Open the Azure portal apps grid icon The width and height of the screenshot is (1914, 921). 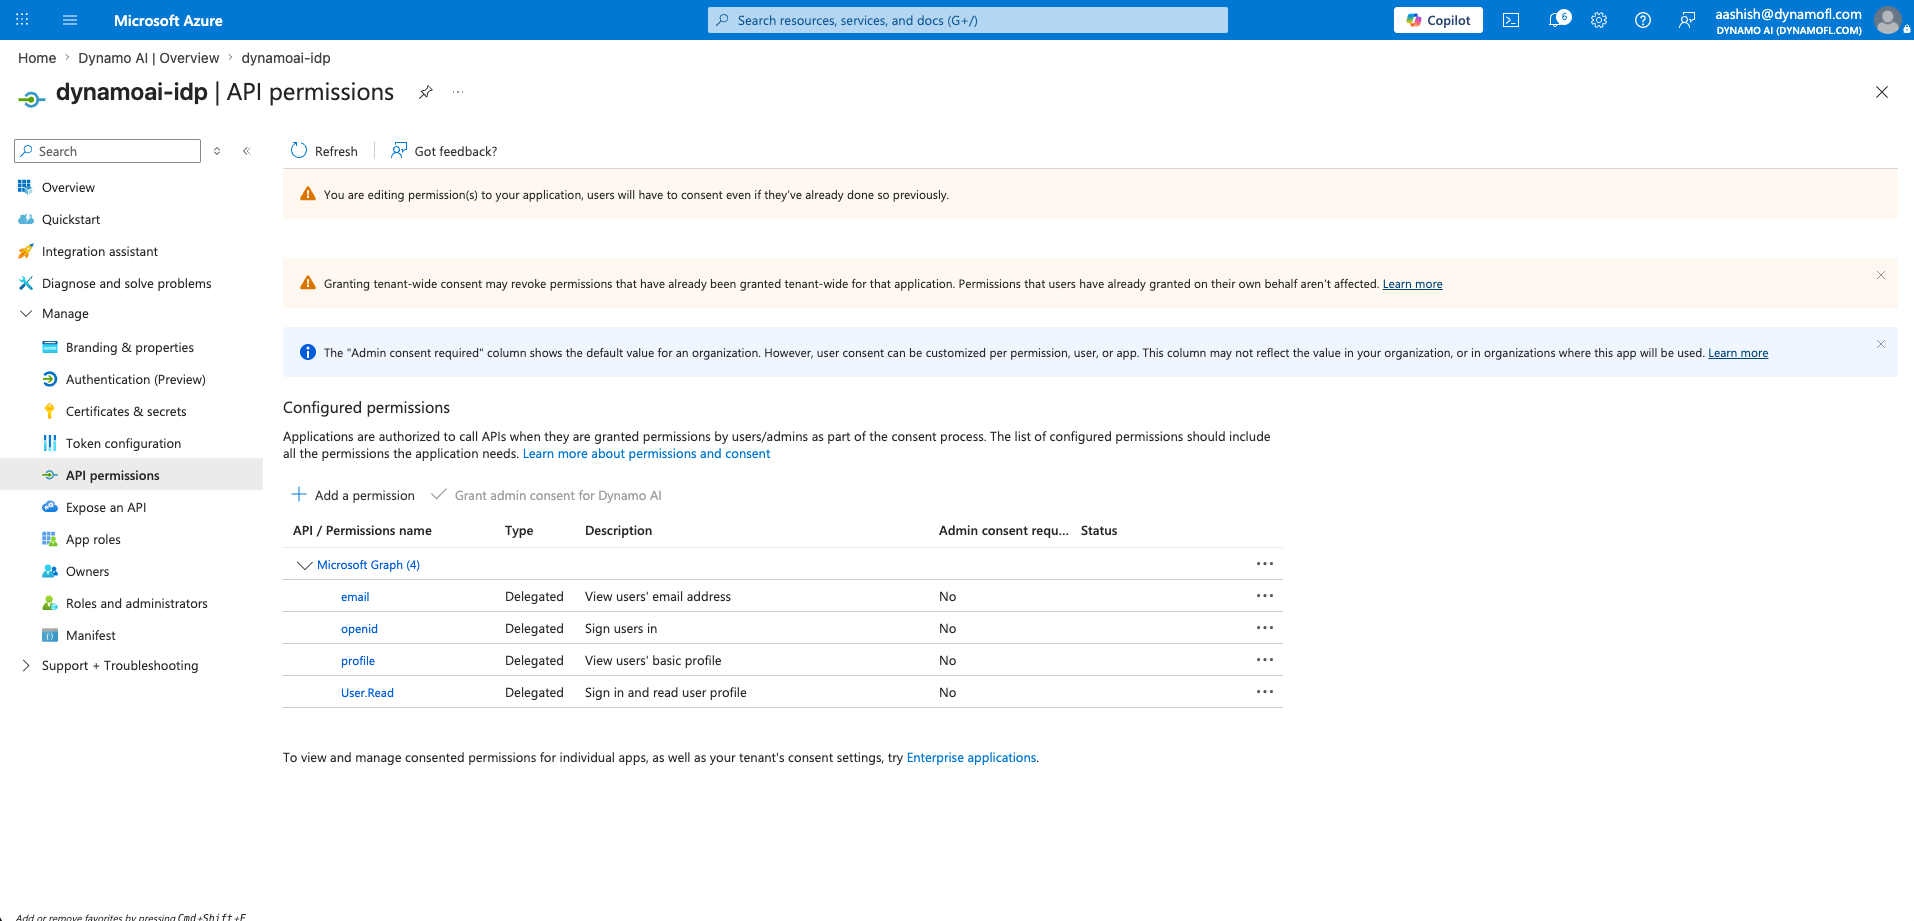point(22,20)
